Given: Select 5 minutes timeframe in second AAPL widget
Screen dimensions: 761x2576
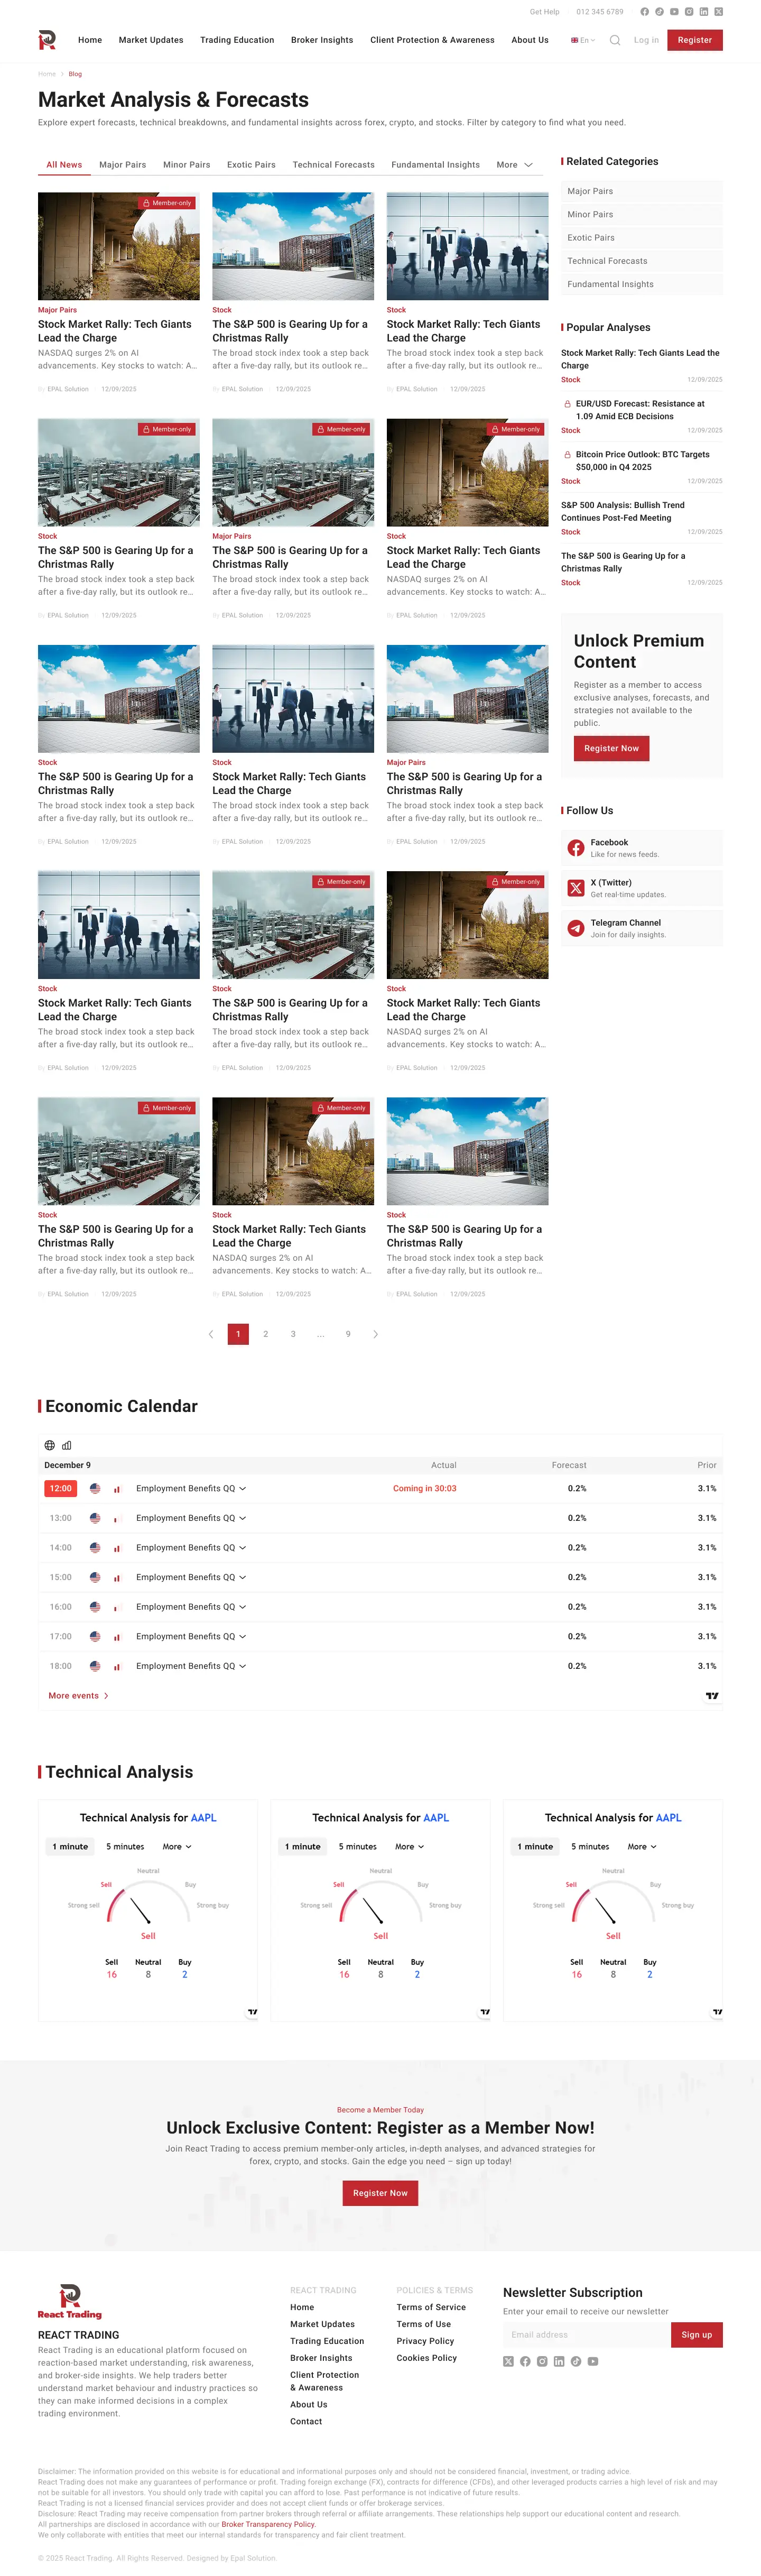Looking at the screenshot, I should tap(357, 1847).
